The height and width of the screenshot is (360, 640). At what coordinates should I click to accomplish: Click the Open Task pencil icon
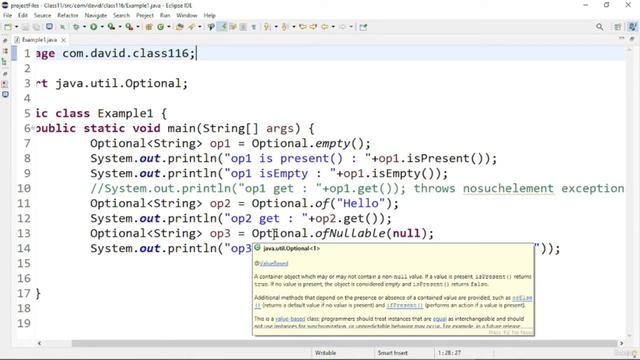[x=191, y=27]
